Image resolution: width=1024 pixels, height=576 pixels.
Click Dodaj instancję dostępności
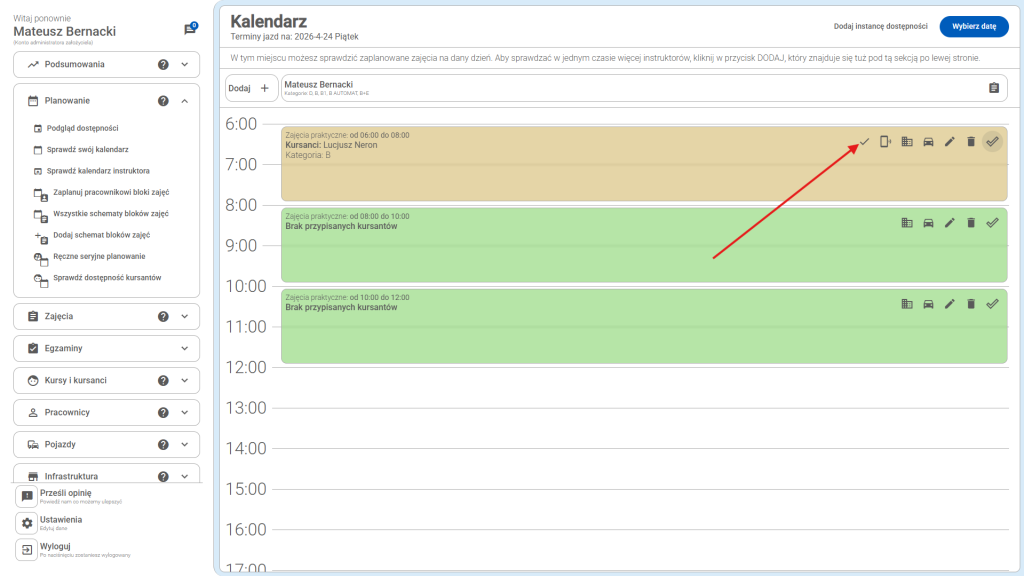click(881, 27)
